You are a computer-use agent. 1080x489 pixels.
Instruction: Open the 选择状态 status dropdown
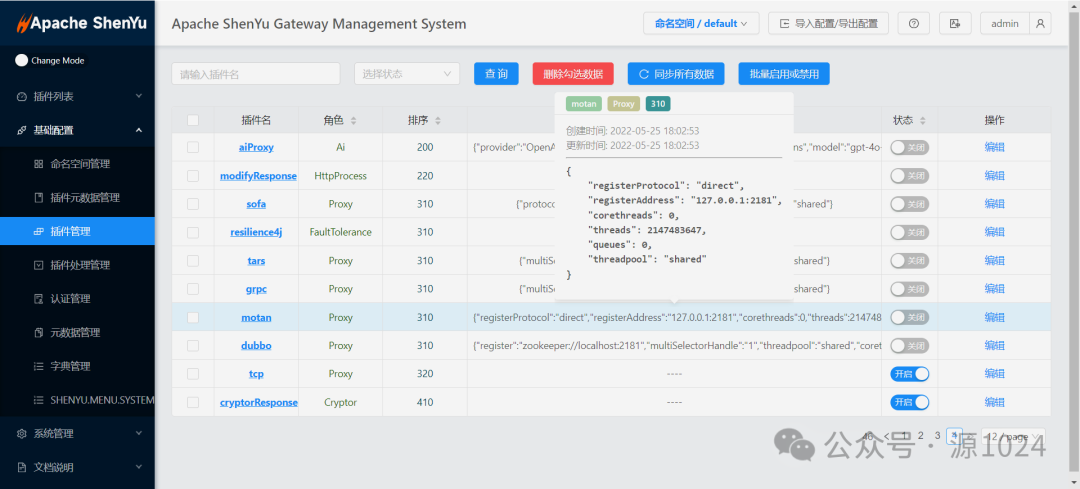(407, 74)
